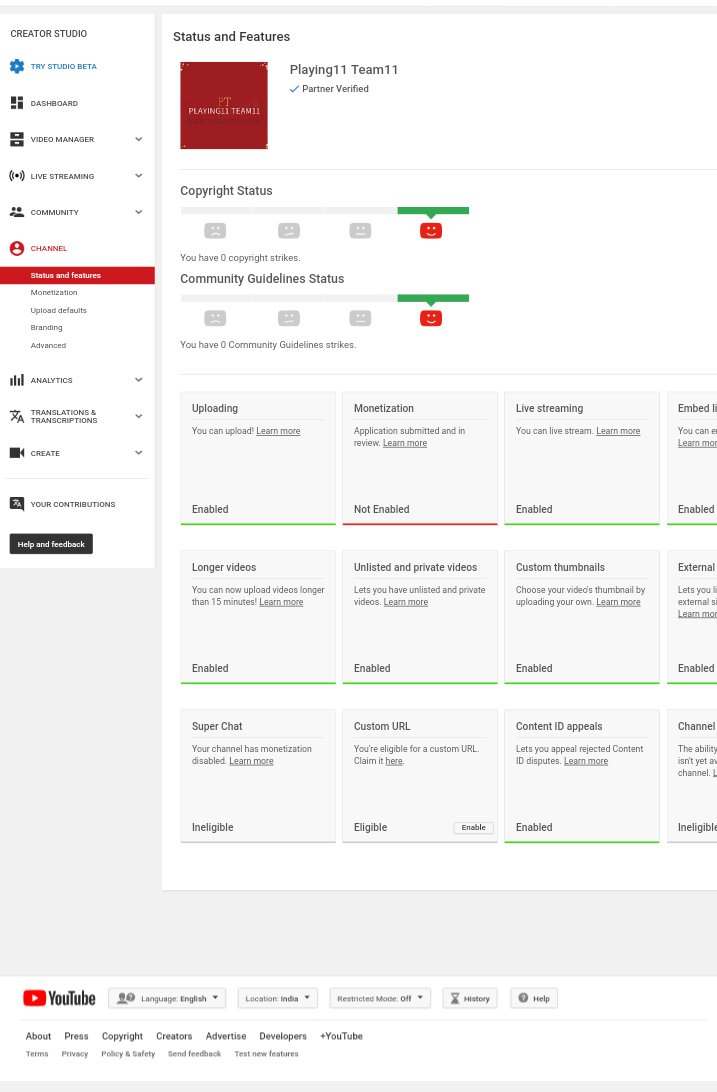Screen dimensions: 717x1092
Task: Expand the Community chevron
Action: [x=139, y=212]
